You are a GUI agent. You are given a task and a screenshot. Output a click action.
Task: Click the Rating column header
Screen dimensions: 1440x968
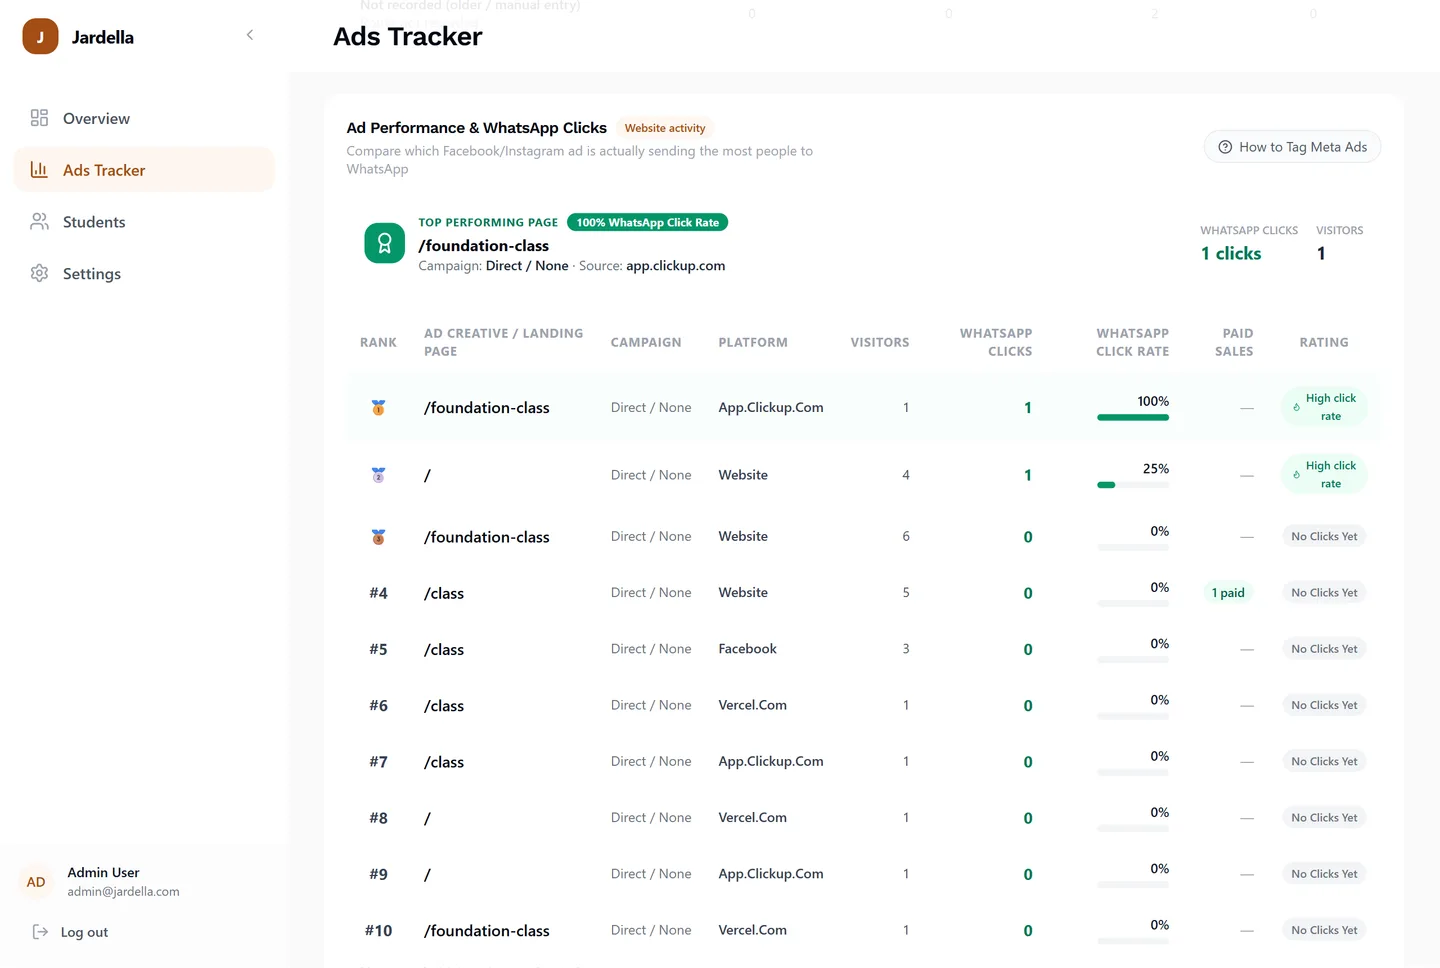point(1324,342)
